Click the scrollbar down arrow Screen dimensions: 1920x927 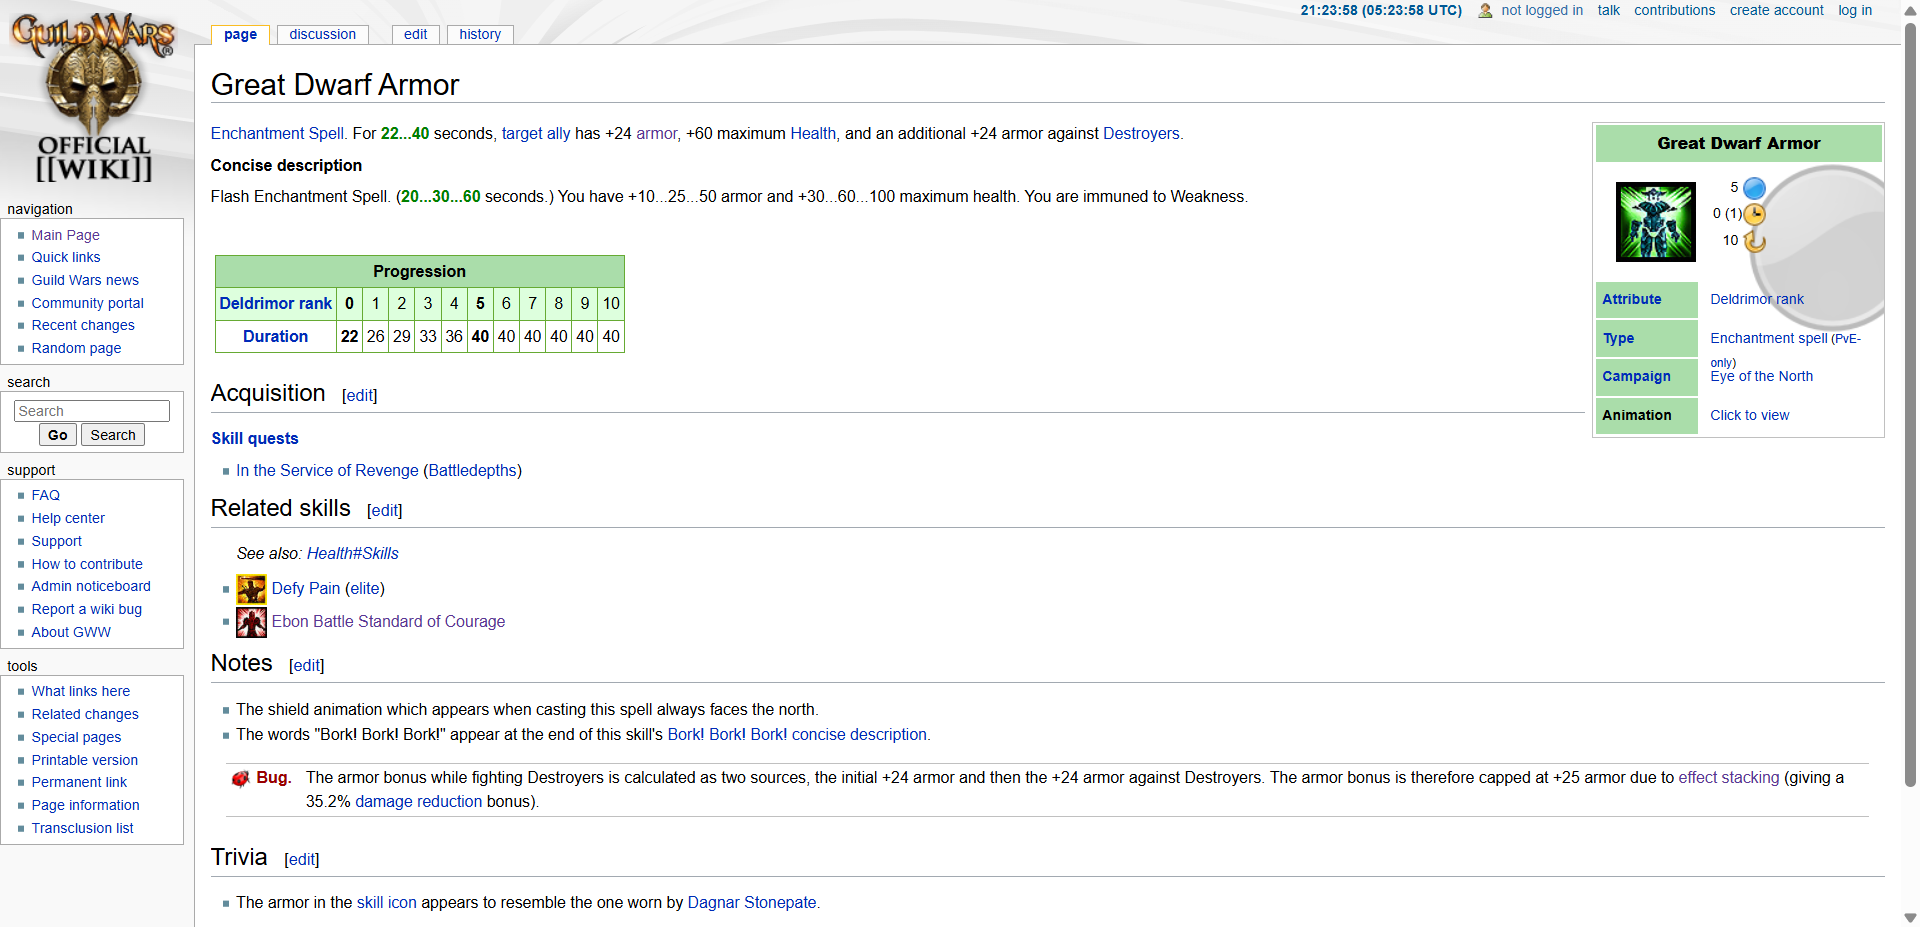coord(1910,918)
